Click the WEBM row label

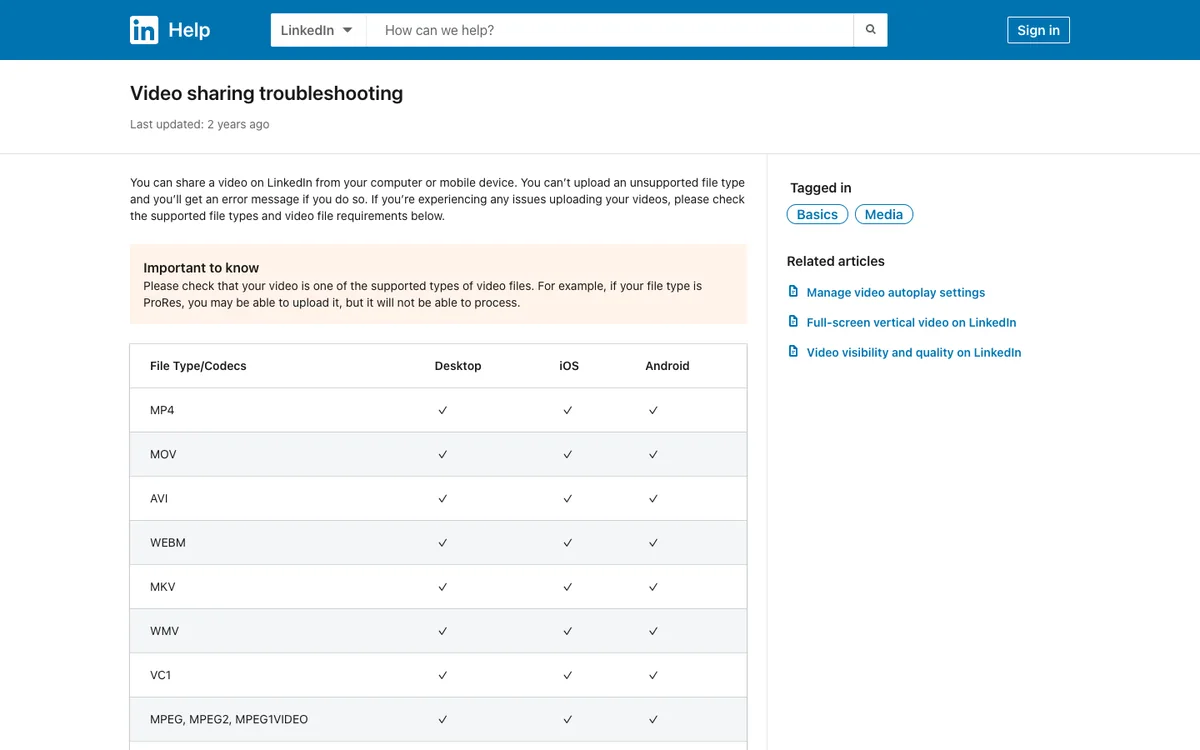168,542
